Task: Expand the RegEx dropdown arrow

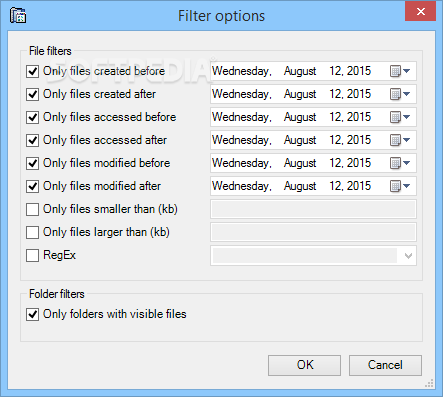Action: coord(408,256)
